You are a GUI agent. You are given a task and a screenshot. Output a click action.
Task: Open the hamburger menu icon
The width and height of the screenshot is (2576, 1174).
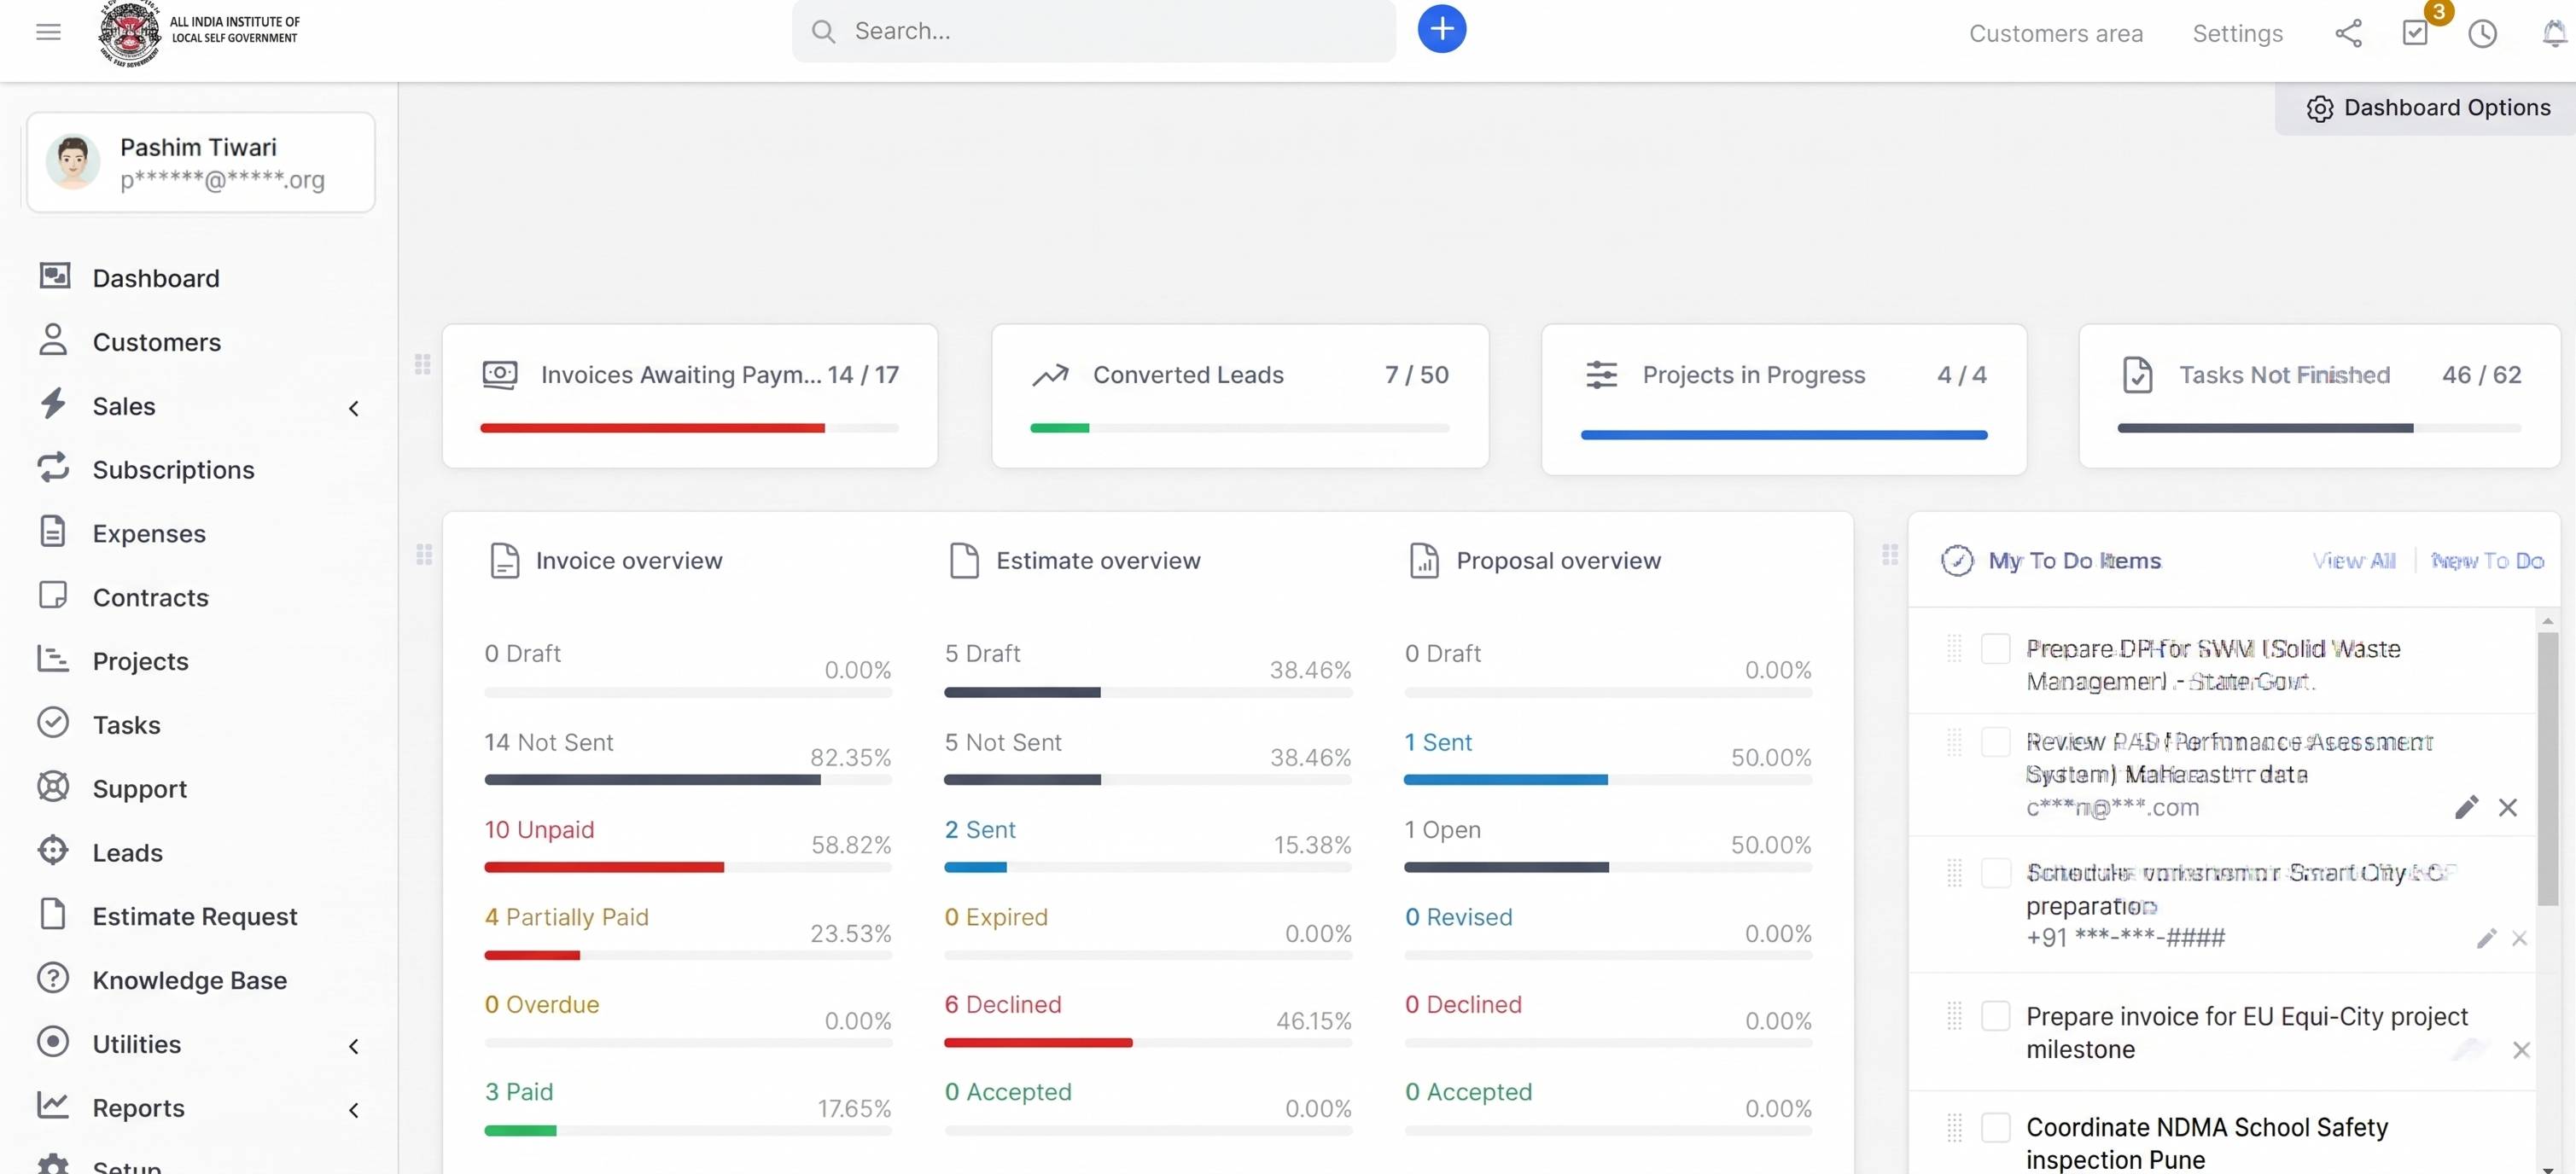48,32
